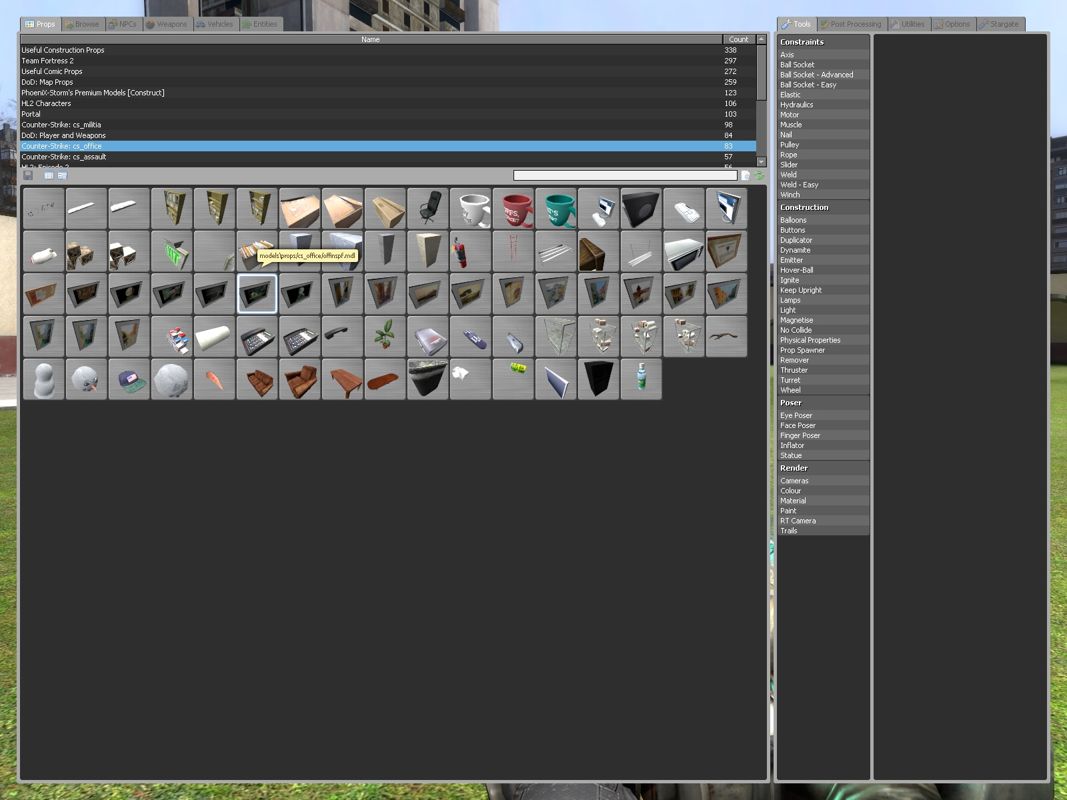Spawn the snowman body prop
The width and height of the screenshot is (1067, 800).
(x=44, y=380)
